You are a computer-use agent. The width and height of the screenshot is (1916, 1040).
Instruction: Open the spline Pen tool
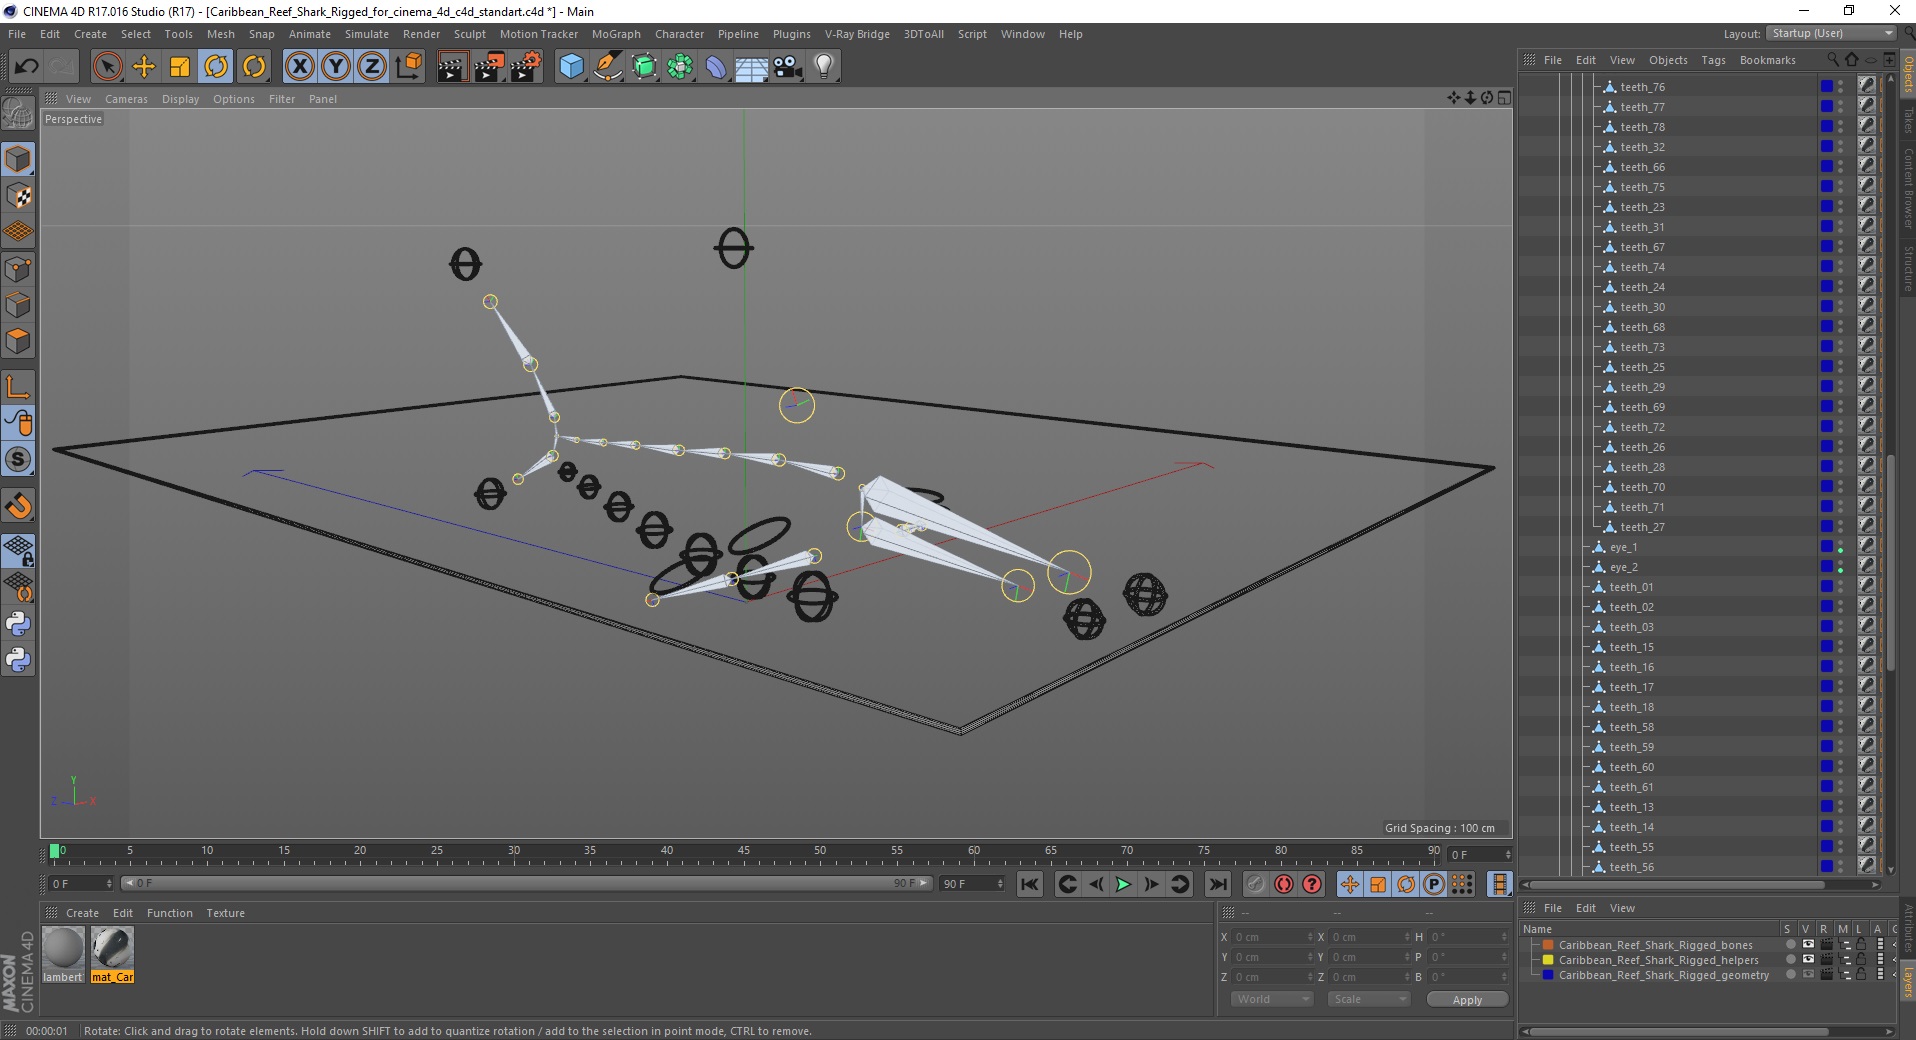607,67
